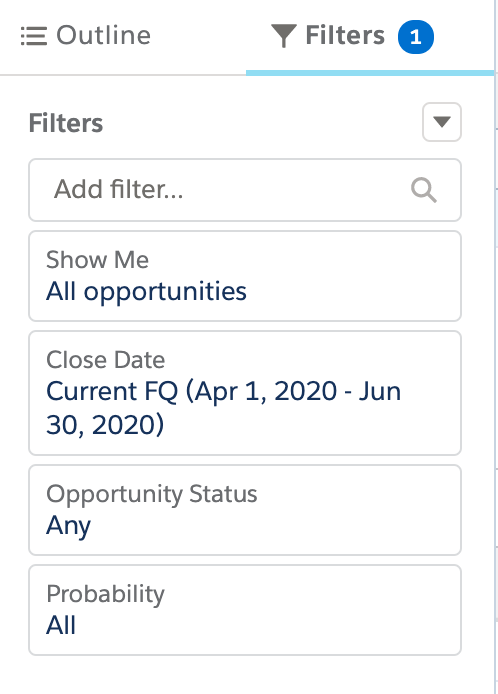Screen dimensions: 498x694
Task: Click the Outline list icon
Action: (34, 36)
